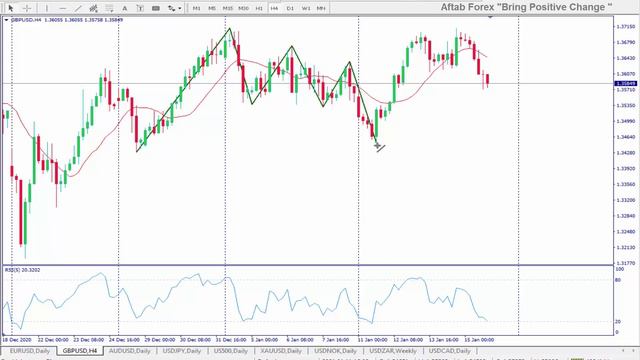
Task: Click the 1.34280 price scale value
Action: click(625, 153)
